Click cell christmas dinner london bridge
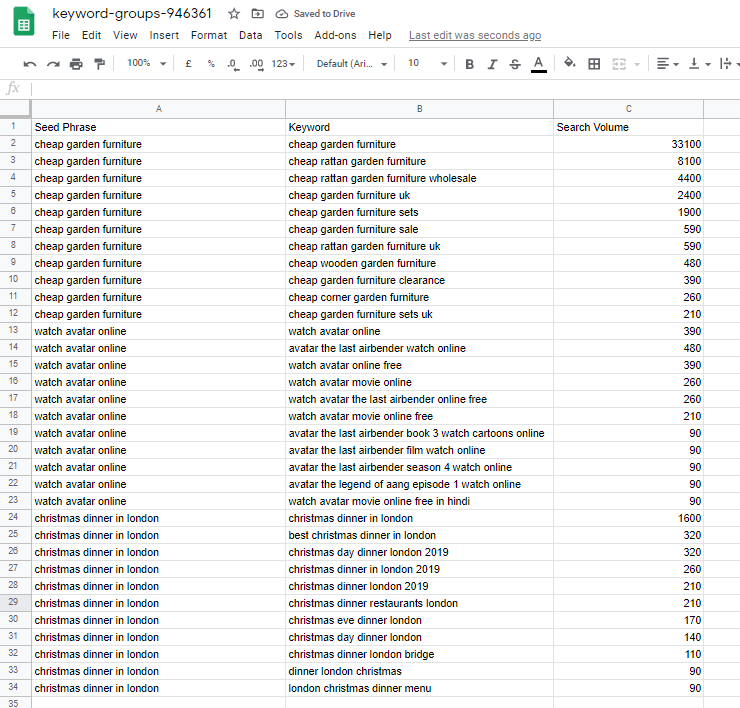The image size is (740, 708). click(x=420, y=654)
